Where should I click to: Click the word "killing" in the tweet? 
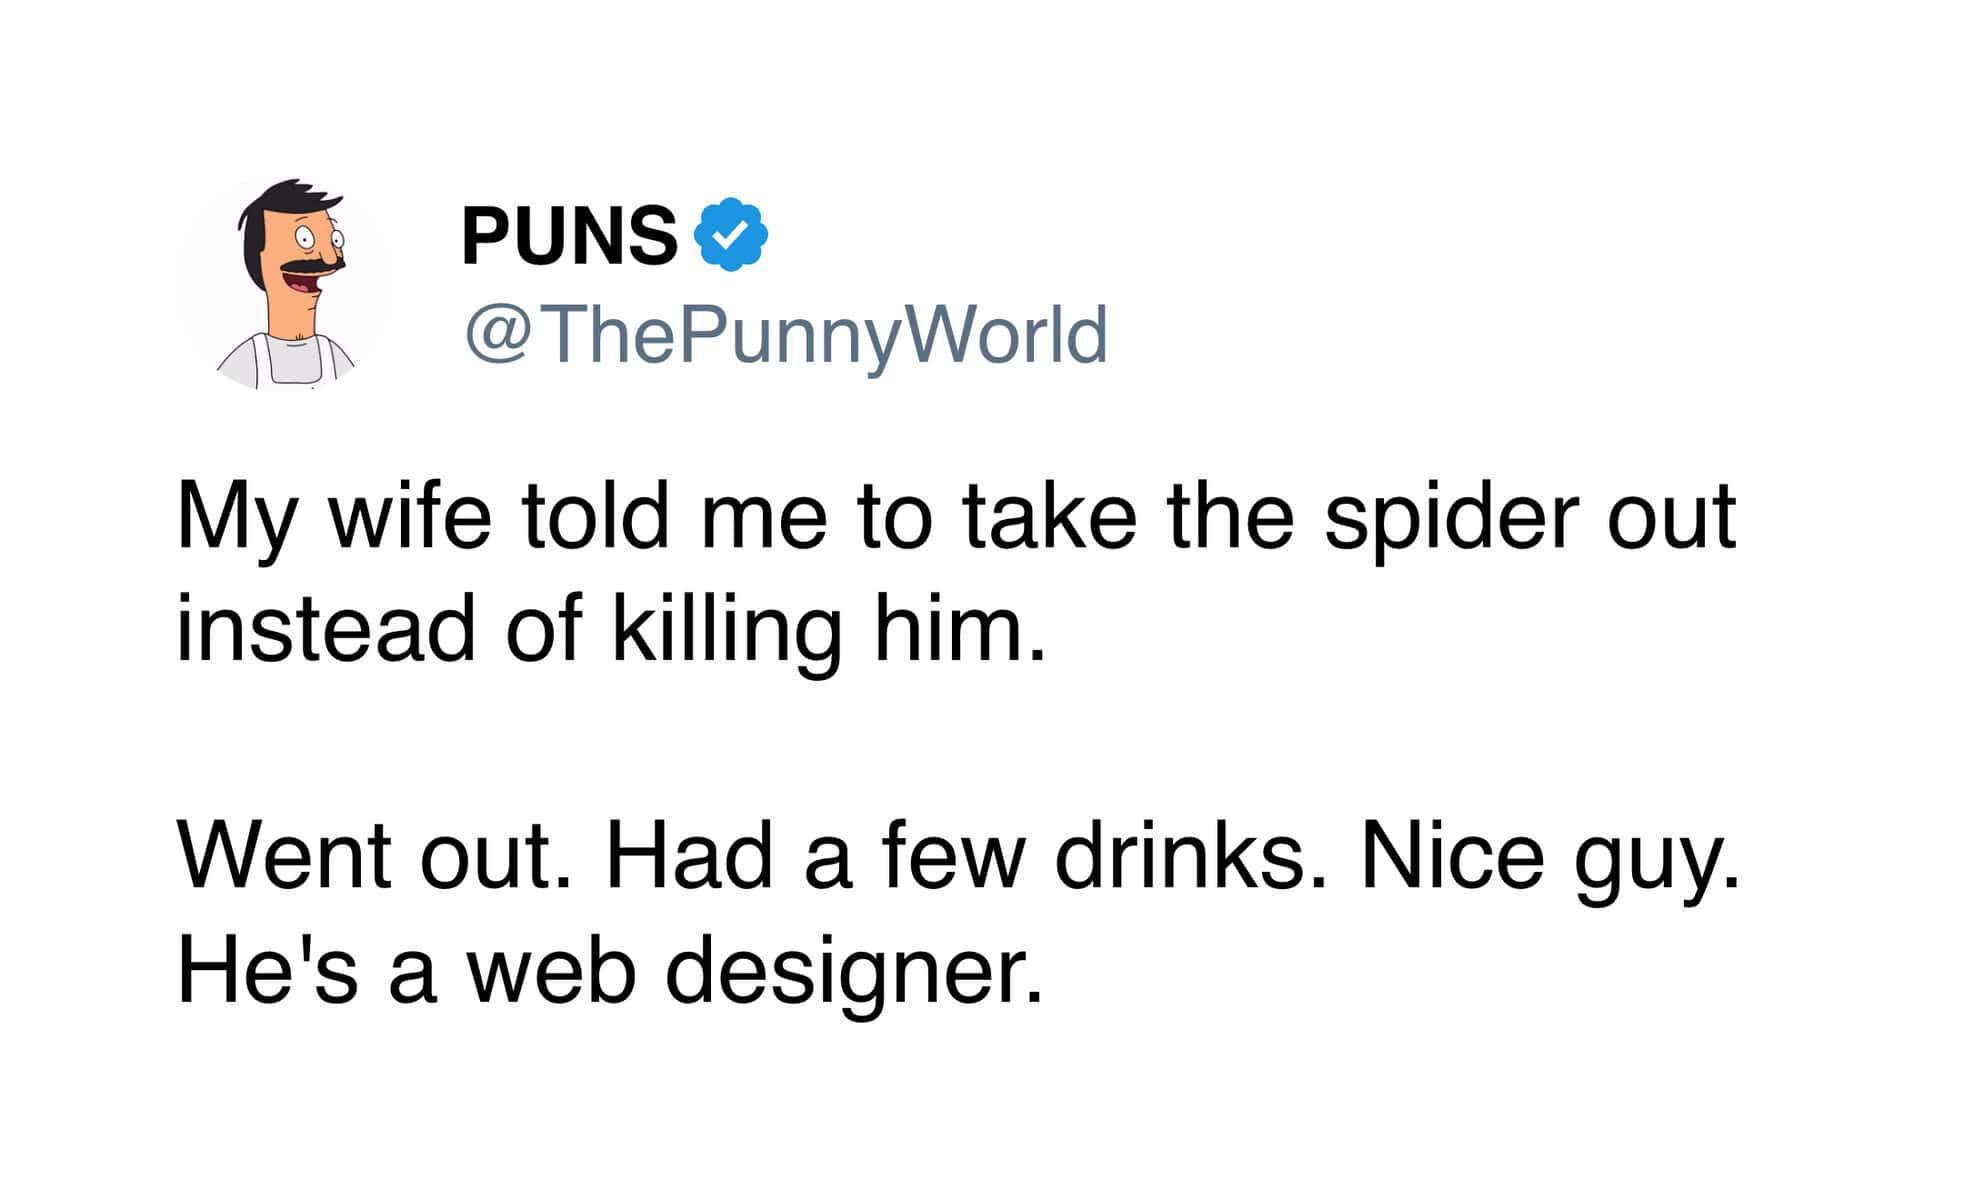(727, 632)
